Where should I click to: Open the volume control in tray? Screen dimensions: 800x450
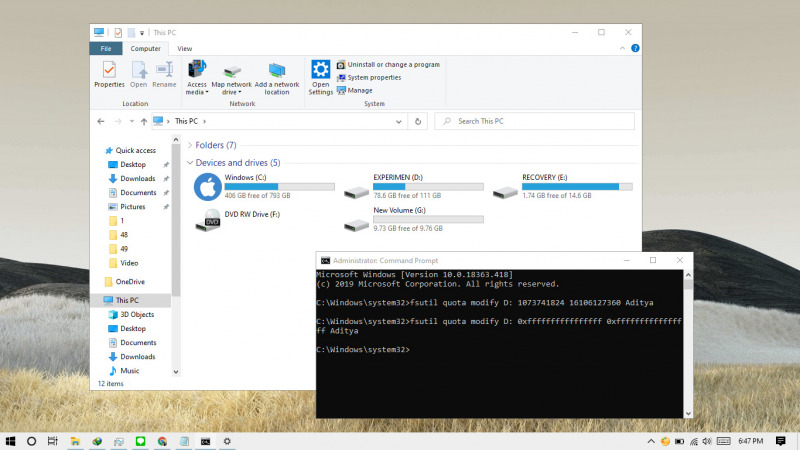(707, 441)
